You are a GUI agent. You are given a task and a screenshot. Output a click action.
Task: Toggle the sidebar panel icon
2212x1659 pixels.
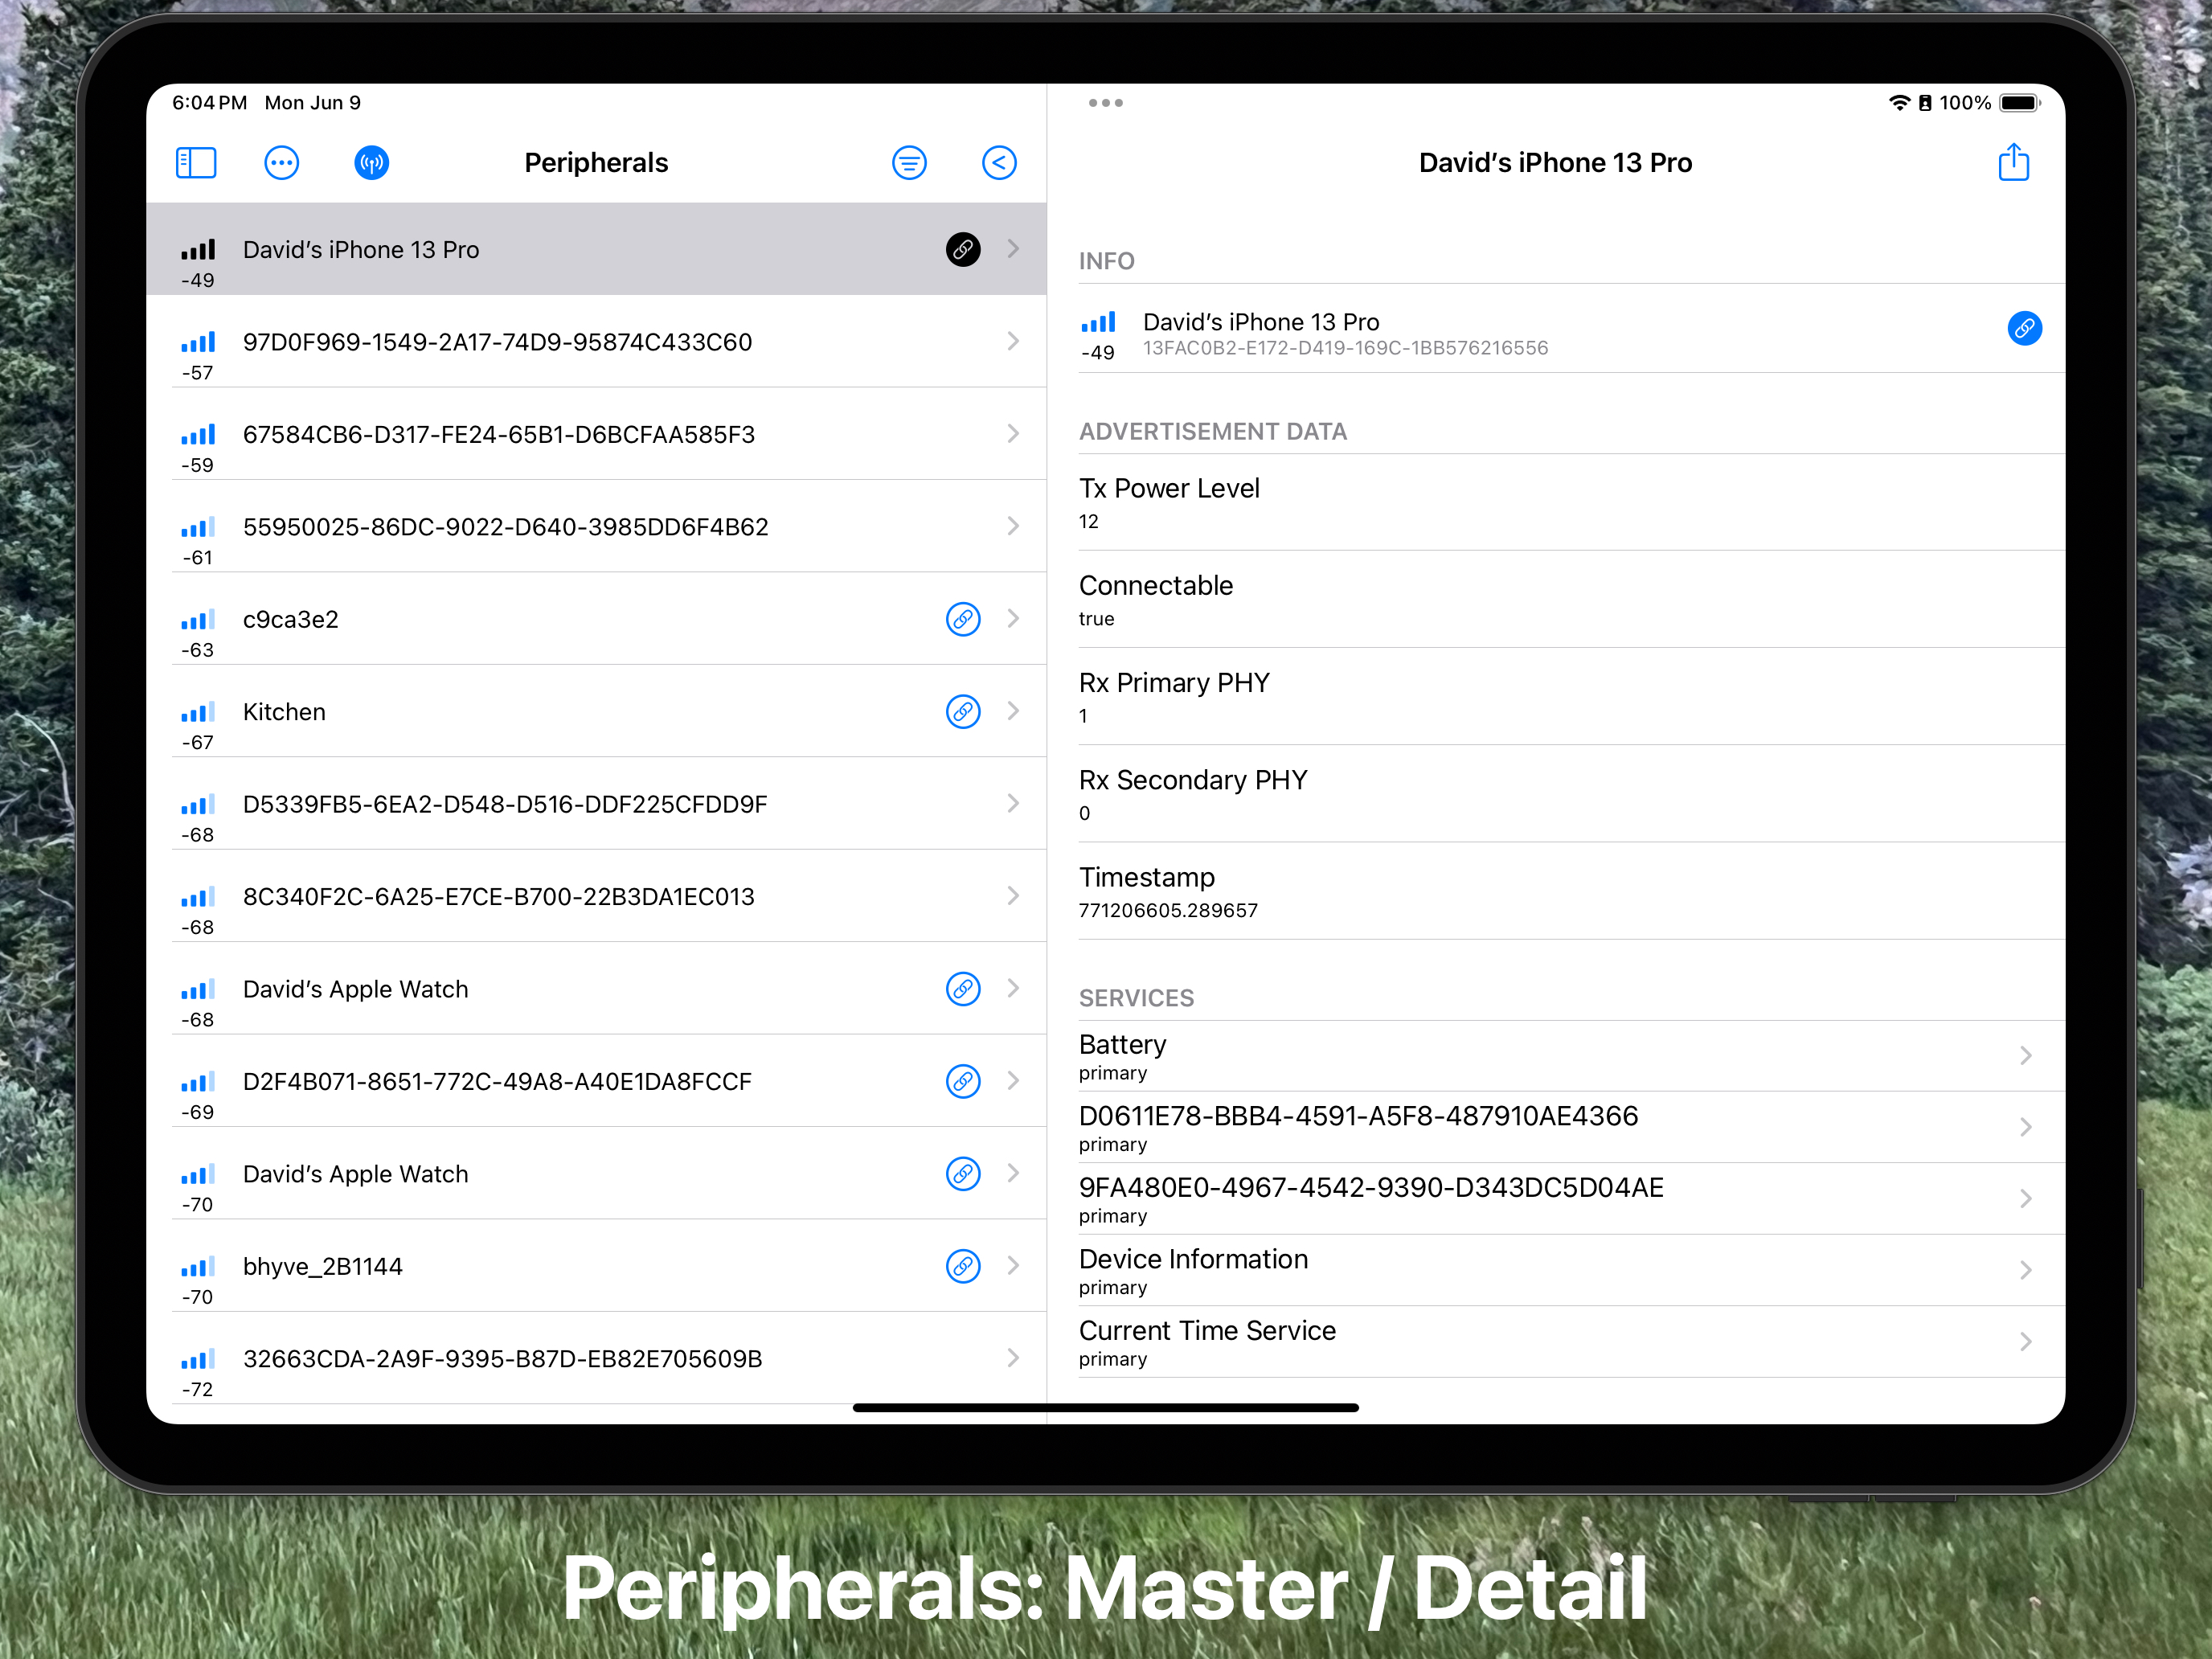click(196, 163)
